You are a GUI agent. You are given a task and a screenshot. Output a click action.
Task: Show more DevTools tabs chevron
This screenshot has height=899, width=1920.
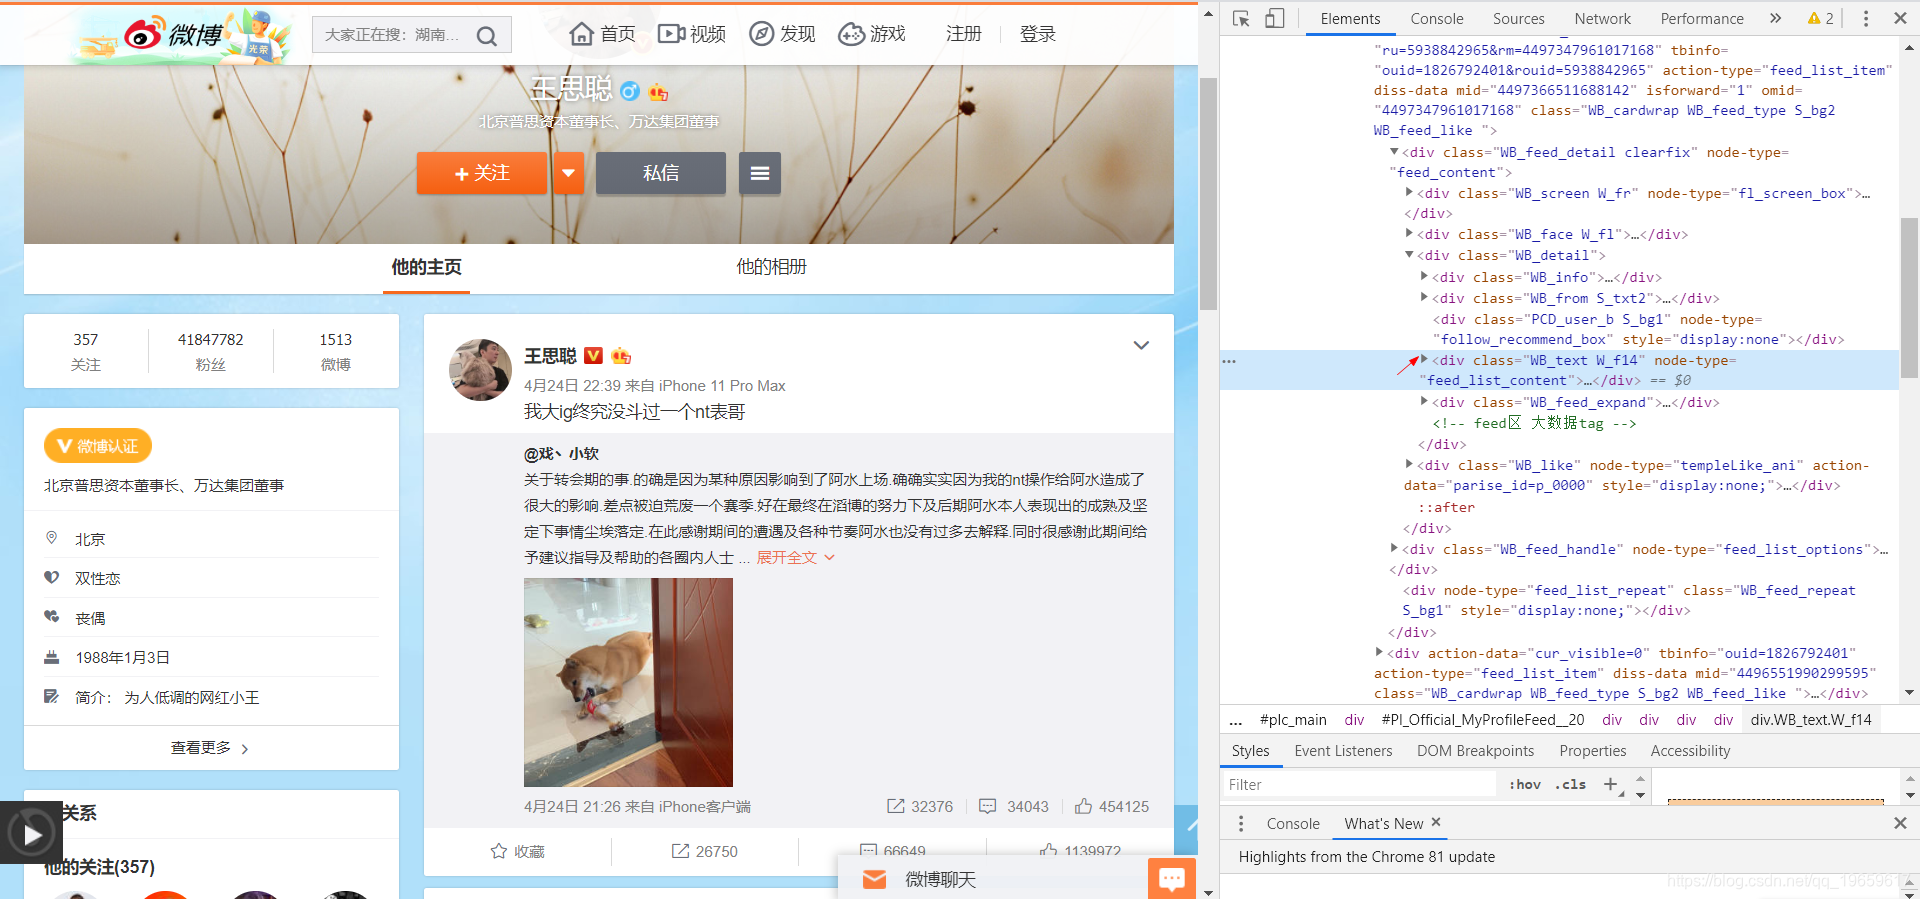(x=1775, y=18)
